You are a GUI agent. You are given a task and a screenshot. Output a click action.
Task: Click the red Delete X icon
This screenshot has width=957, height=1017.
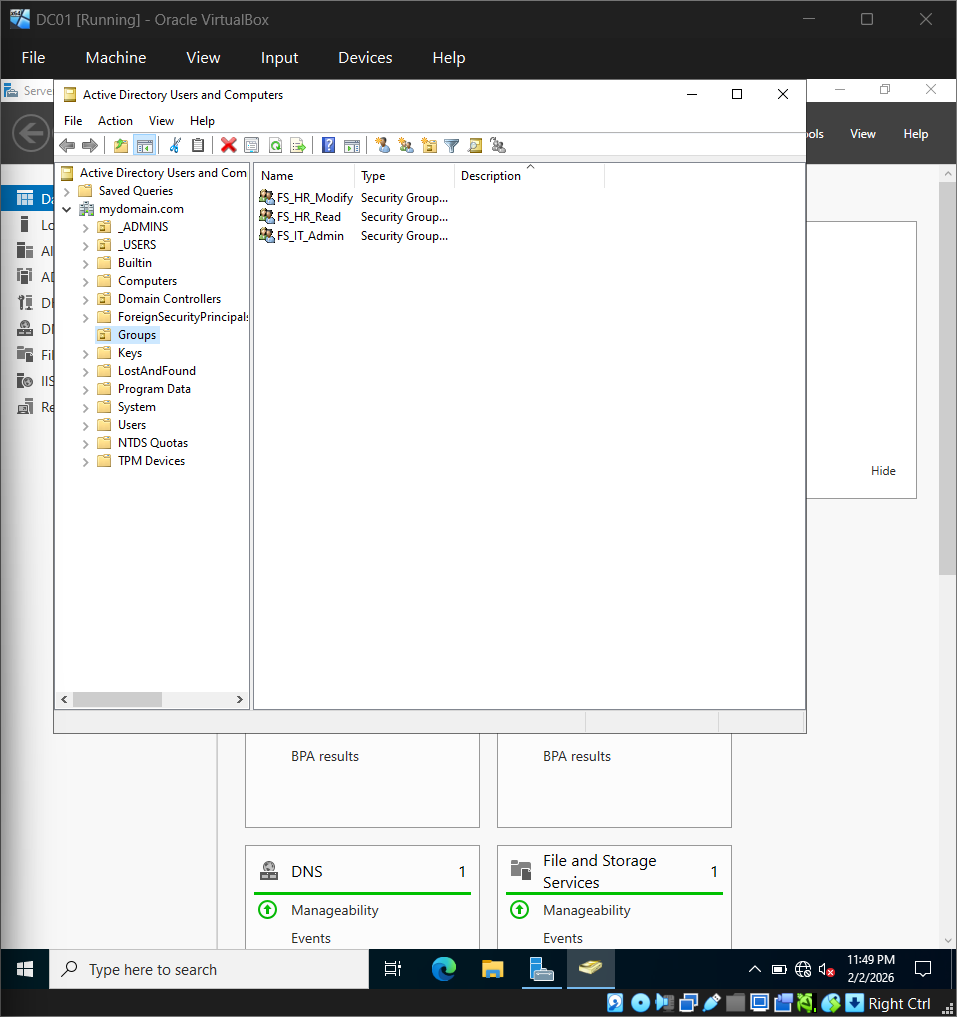(x=228, y=145)
